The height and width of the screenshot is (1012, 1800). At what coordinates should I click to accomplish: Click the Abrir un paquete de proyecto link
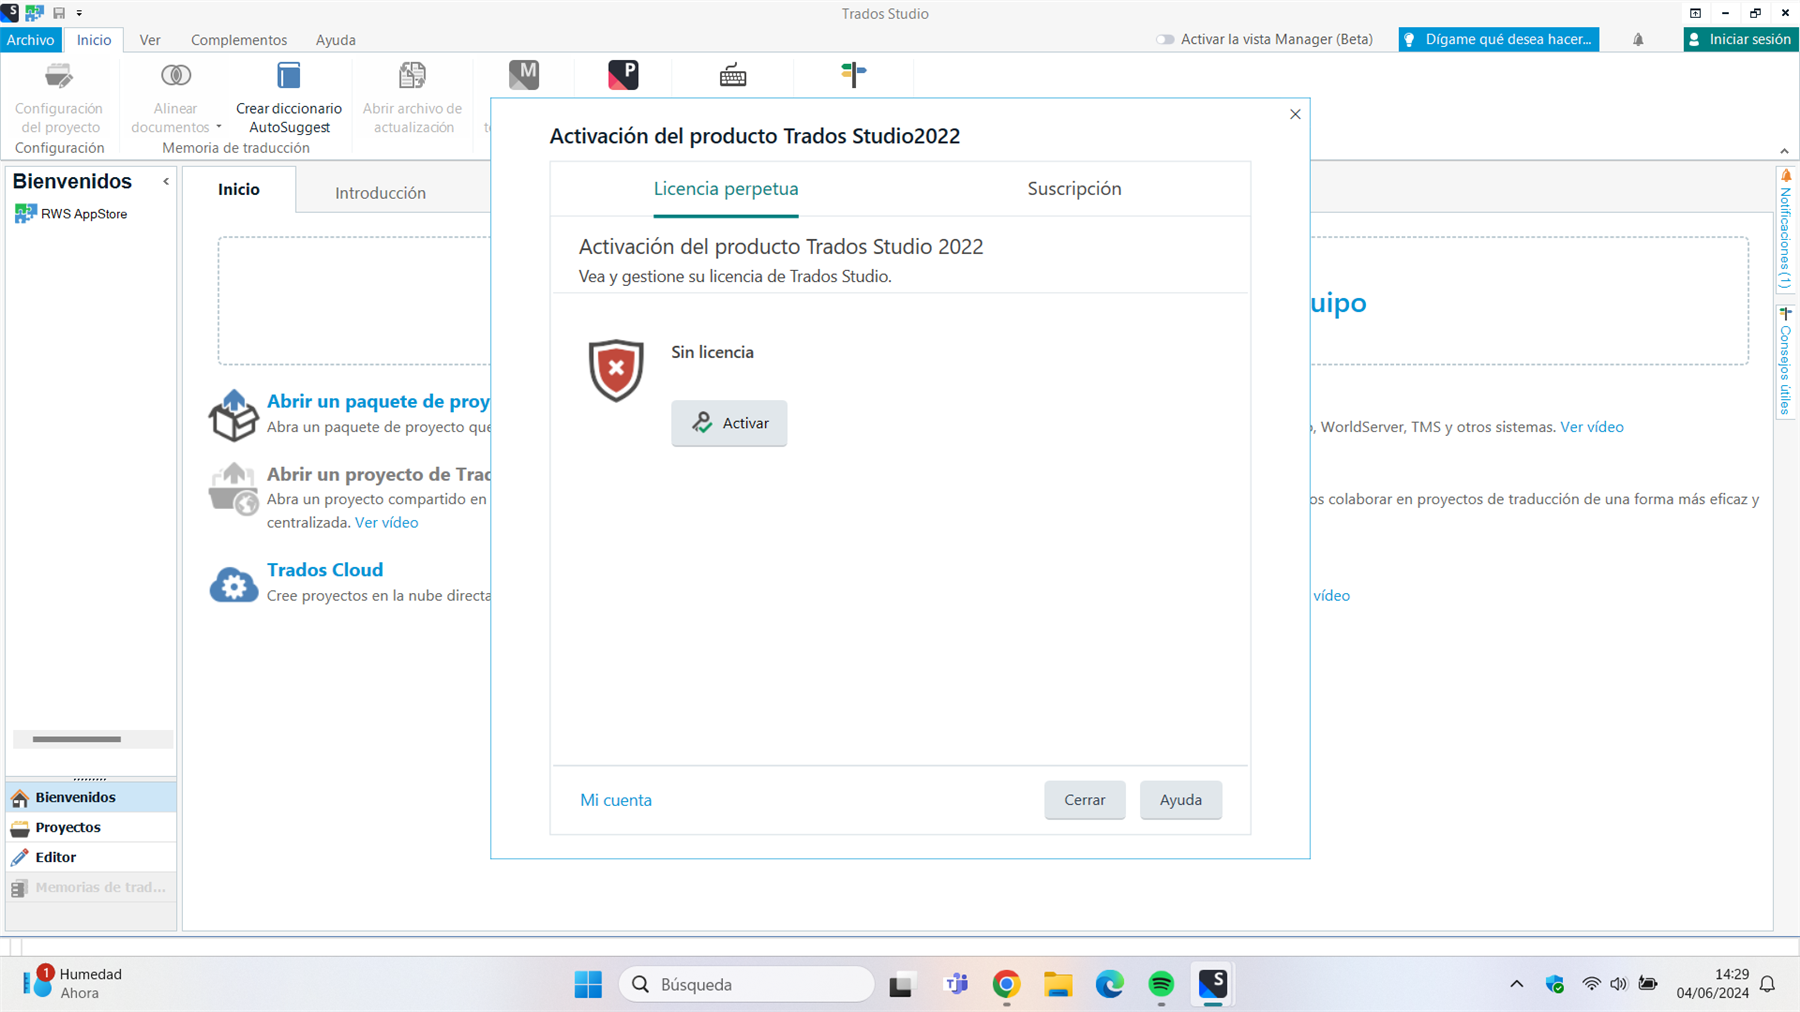pyautogui.click(x=378, y=401)
